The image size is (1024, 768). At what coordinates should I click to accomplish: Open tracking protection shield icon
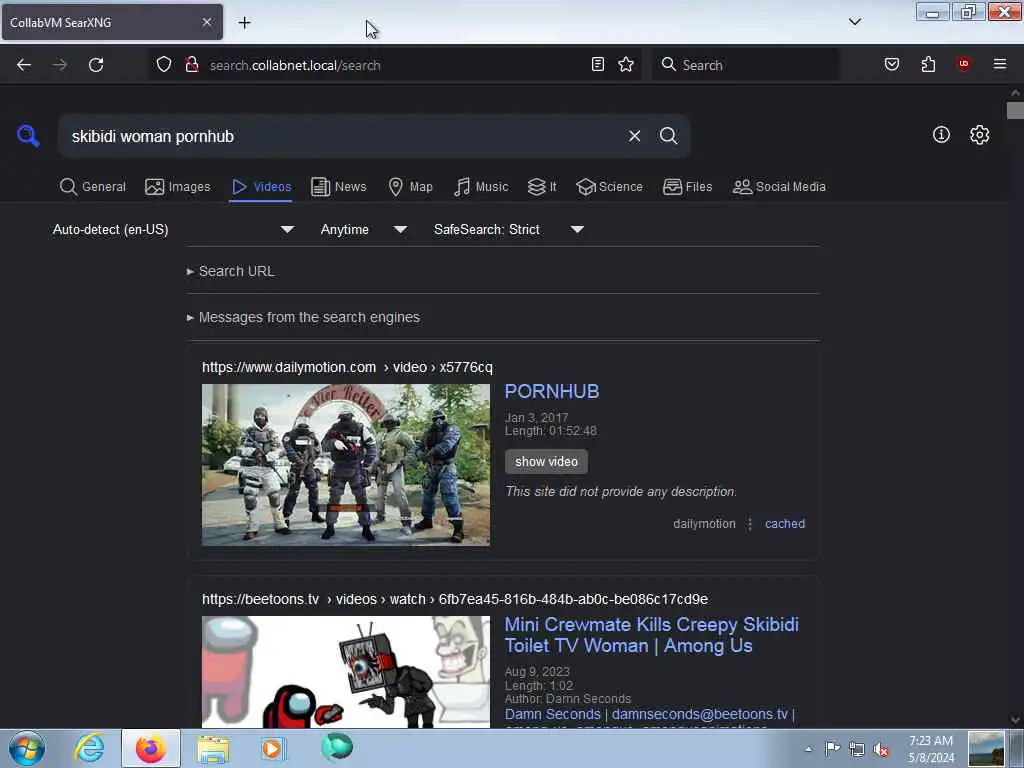pyautogui.click(x=164, y=65)
